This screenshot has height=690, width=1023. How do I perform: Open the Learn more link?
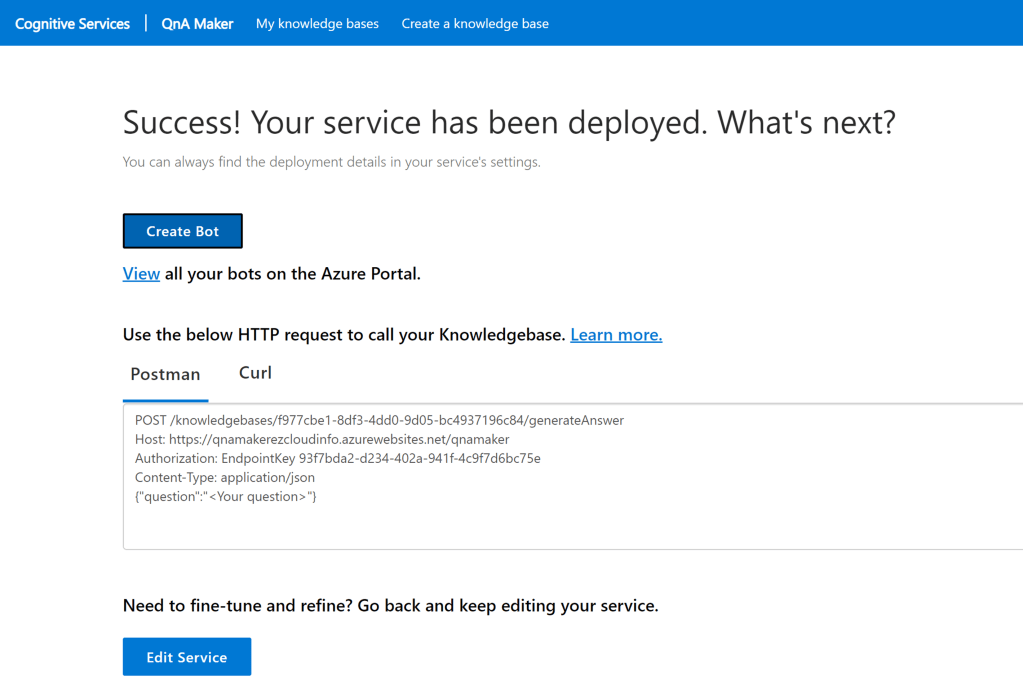tap(616, 335)
